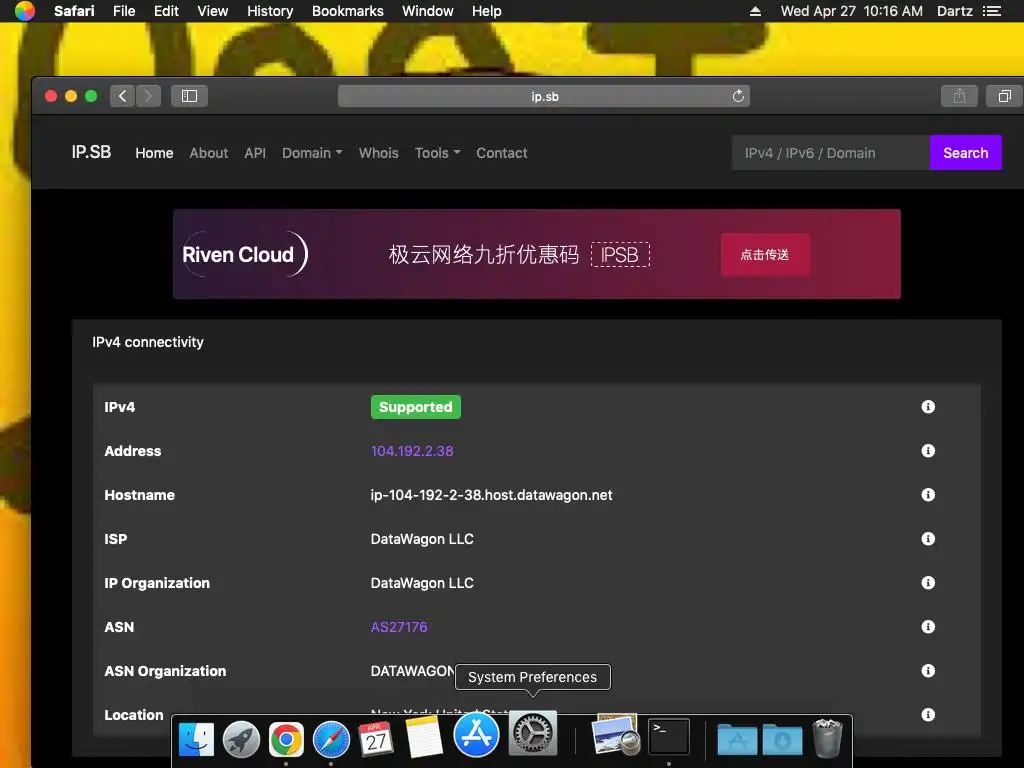1024x768 pixels.
Task: Click the Dartz user name
Action: pyautogui.click(x=954, y=11)
